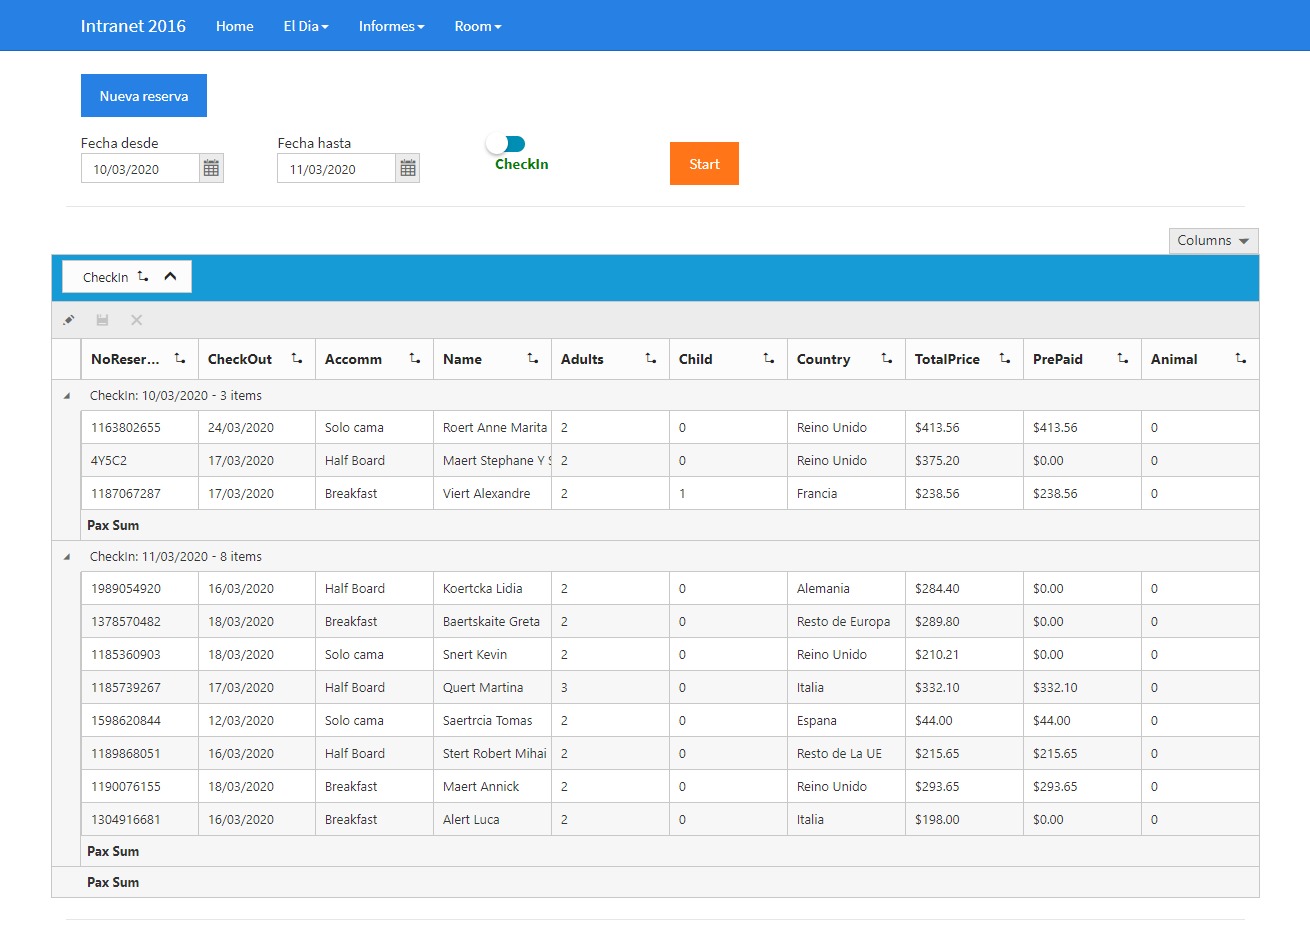Click the Fecha desde date field
1310x928 pixels.
tap(140, 169)
